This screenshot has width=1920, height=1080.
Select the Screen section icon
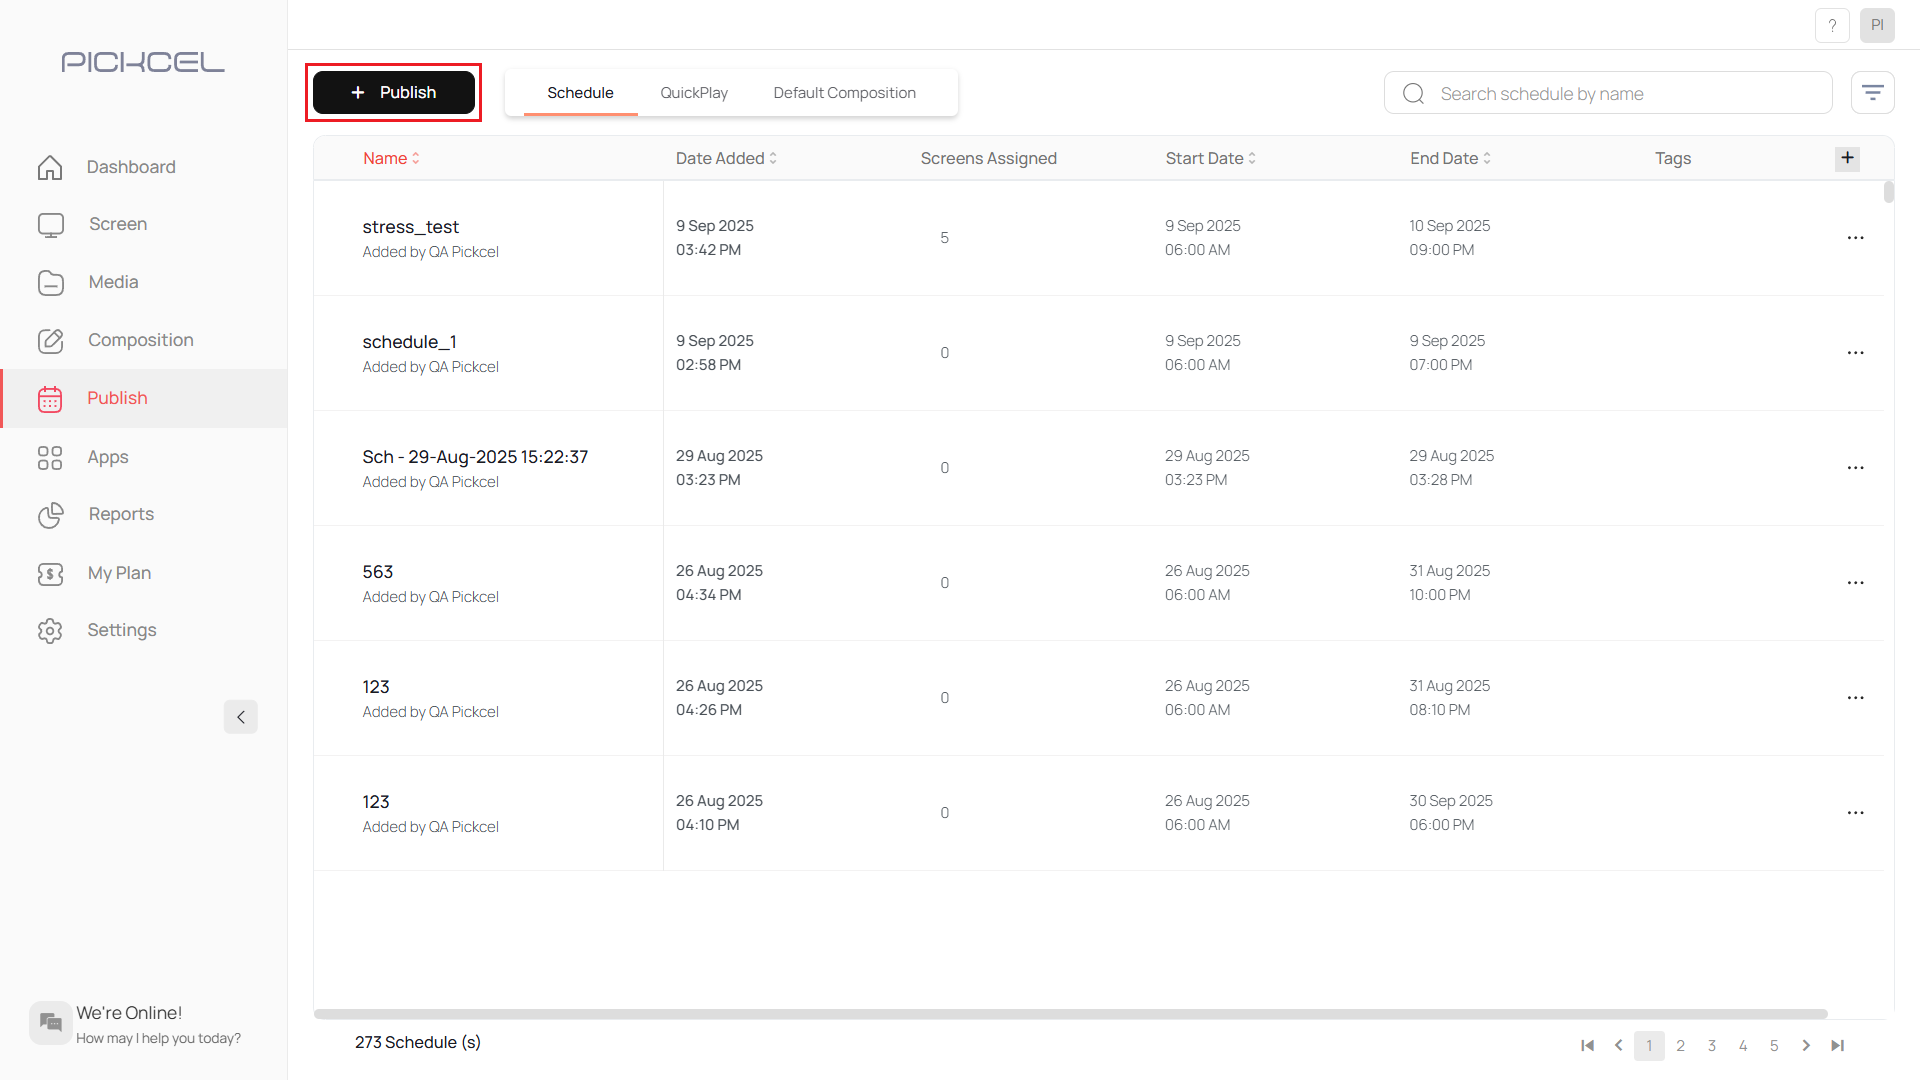pos(50,225)
